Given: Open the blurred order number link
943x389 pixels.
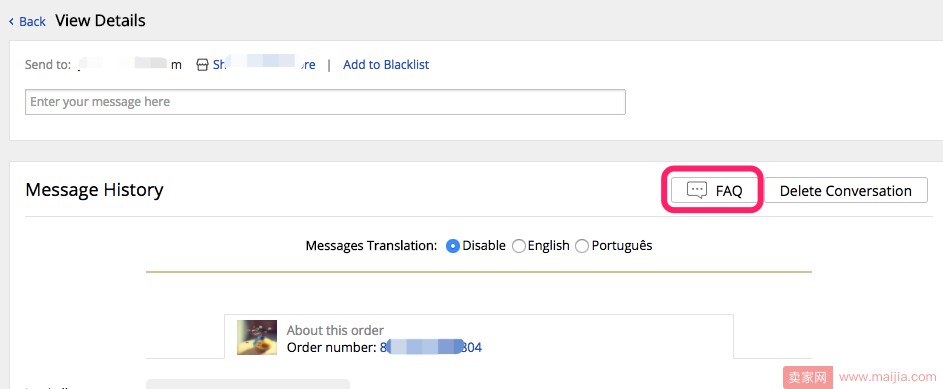Looking at the screenshot, I should pyautogui.click(x=431, y=348).
